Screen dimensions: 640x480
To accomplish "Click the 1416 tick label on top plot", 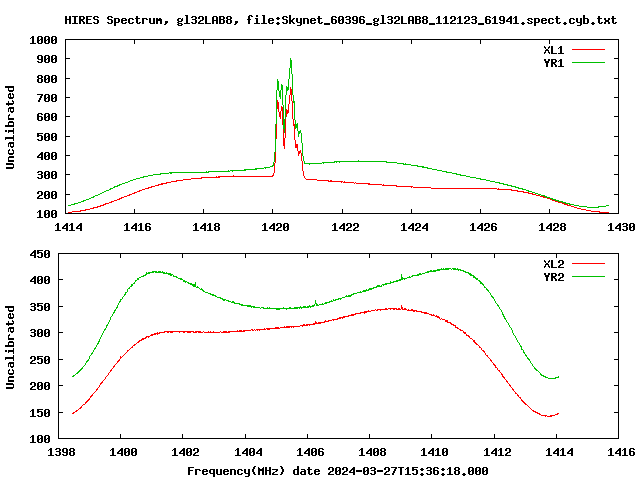I will point(137,227).
